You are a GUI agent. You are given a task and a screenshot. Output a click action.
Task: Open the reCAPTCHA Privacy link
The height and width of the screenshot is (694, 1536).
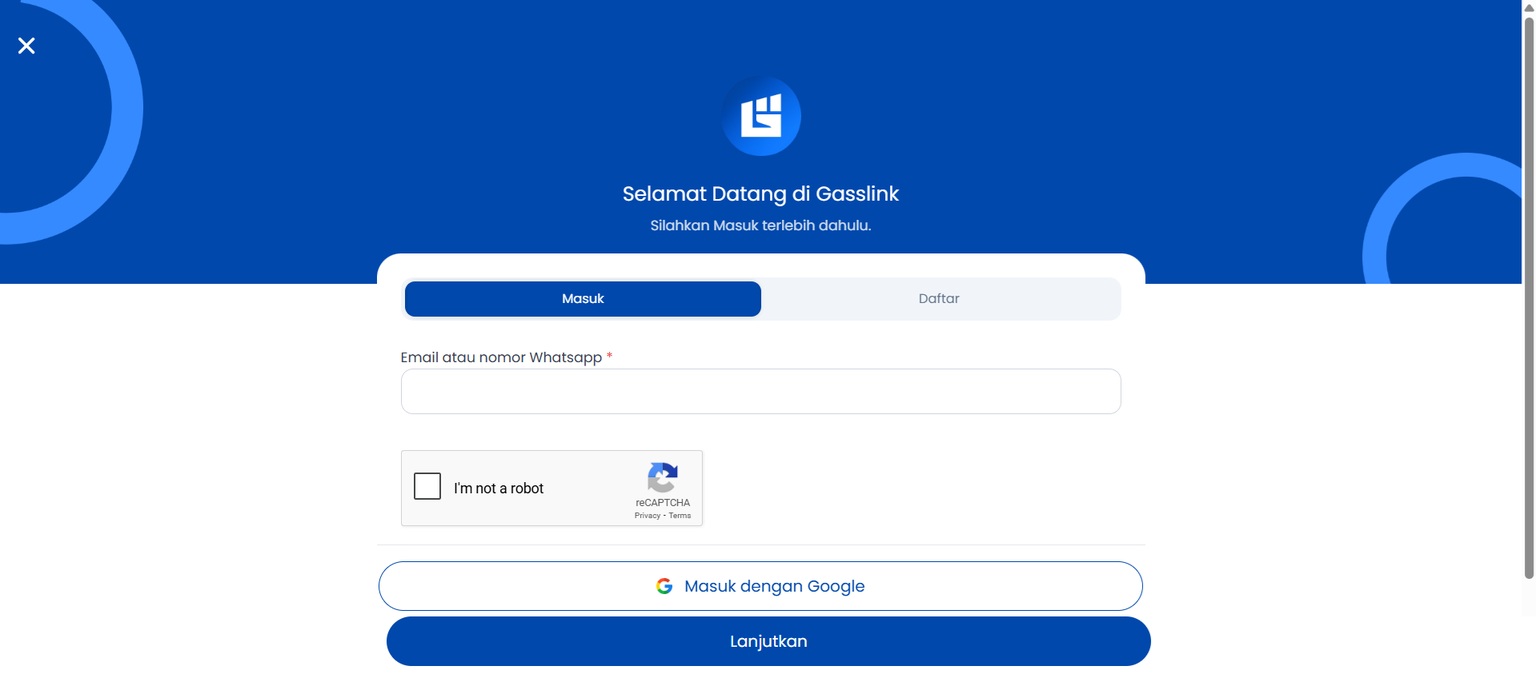tap(647, 516)
